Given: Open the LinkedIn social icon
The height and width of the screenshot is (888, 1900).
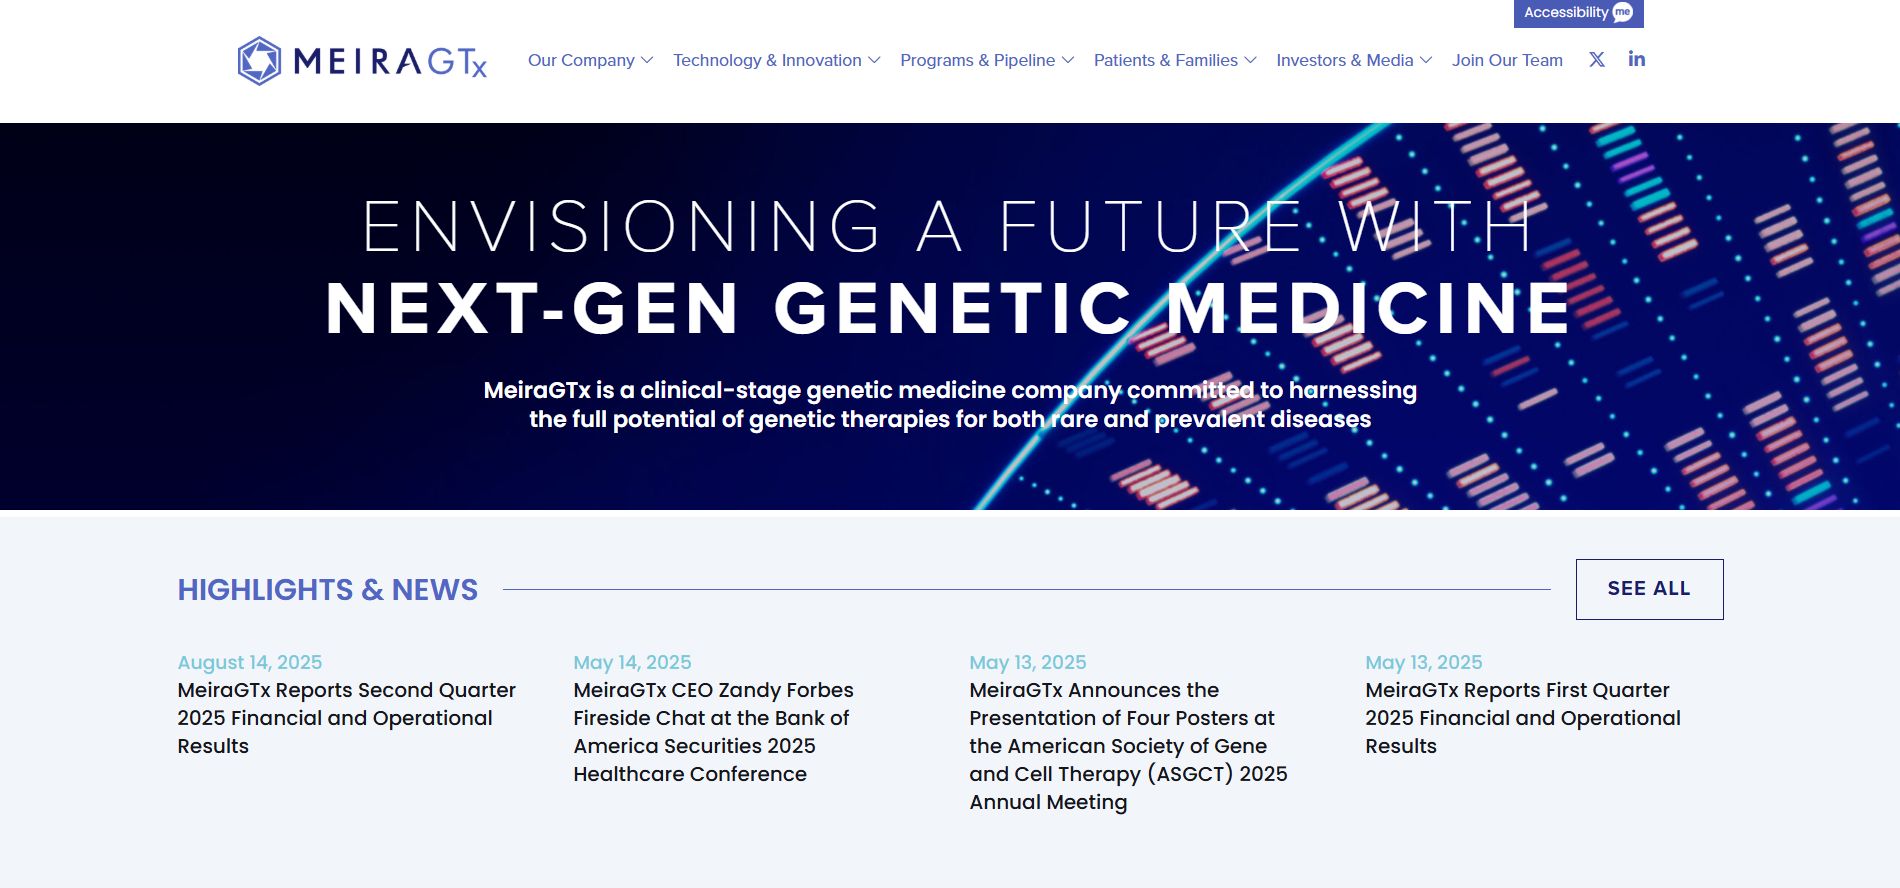Looking at the screenshot, I should click(1636, 60).
